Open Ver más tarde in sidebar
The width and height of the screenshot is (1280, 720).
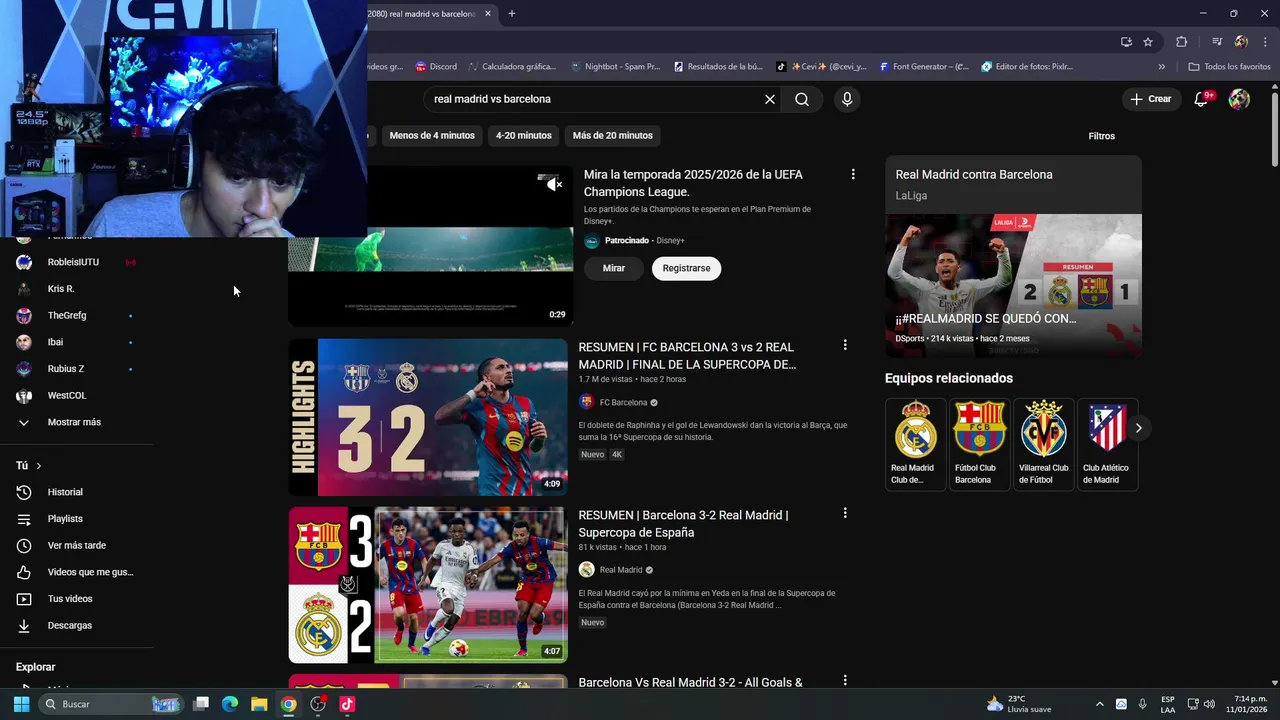pos(77,545)
